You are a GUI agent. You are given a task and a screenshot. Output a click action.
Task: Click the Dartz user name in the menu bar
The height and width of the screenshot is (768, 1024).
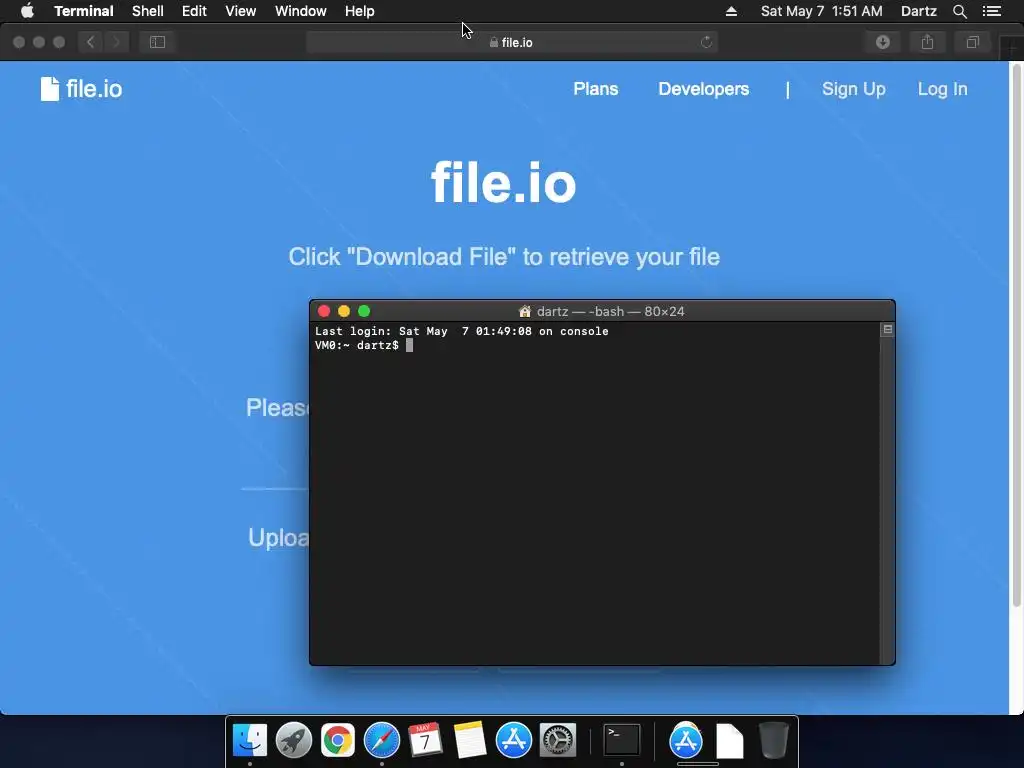[918, 11]
